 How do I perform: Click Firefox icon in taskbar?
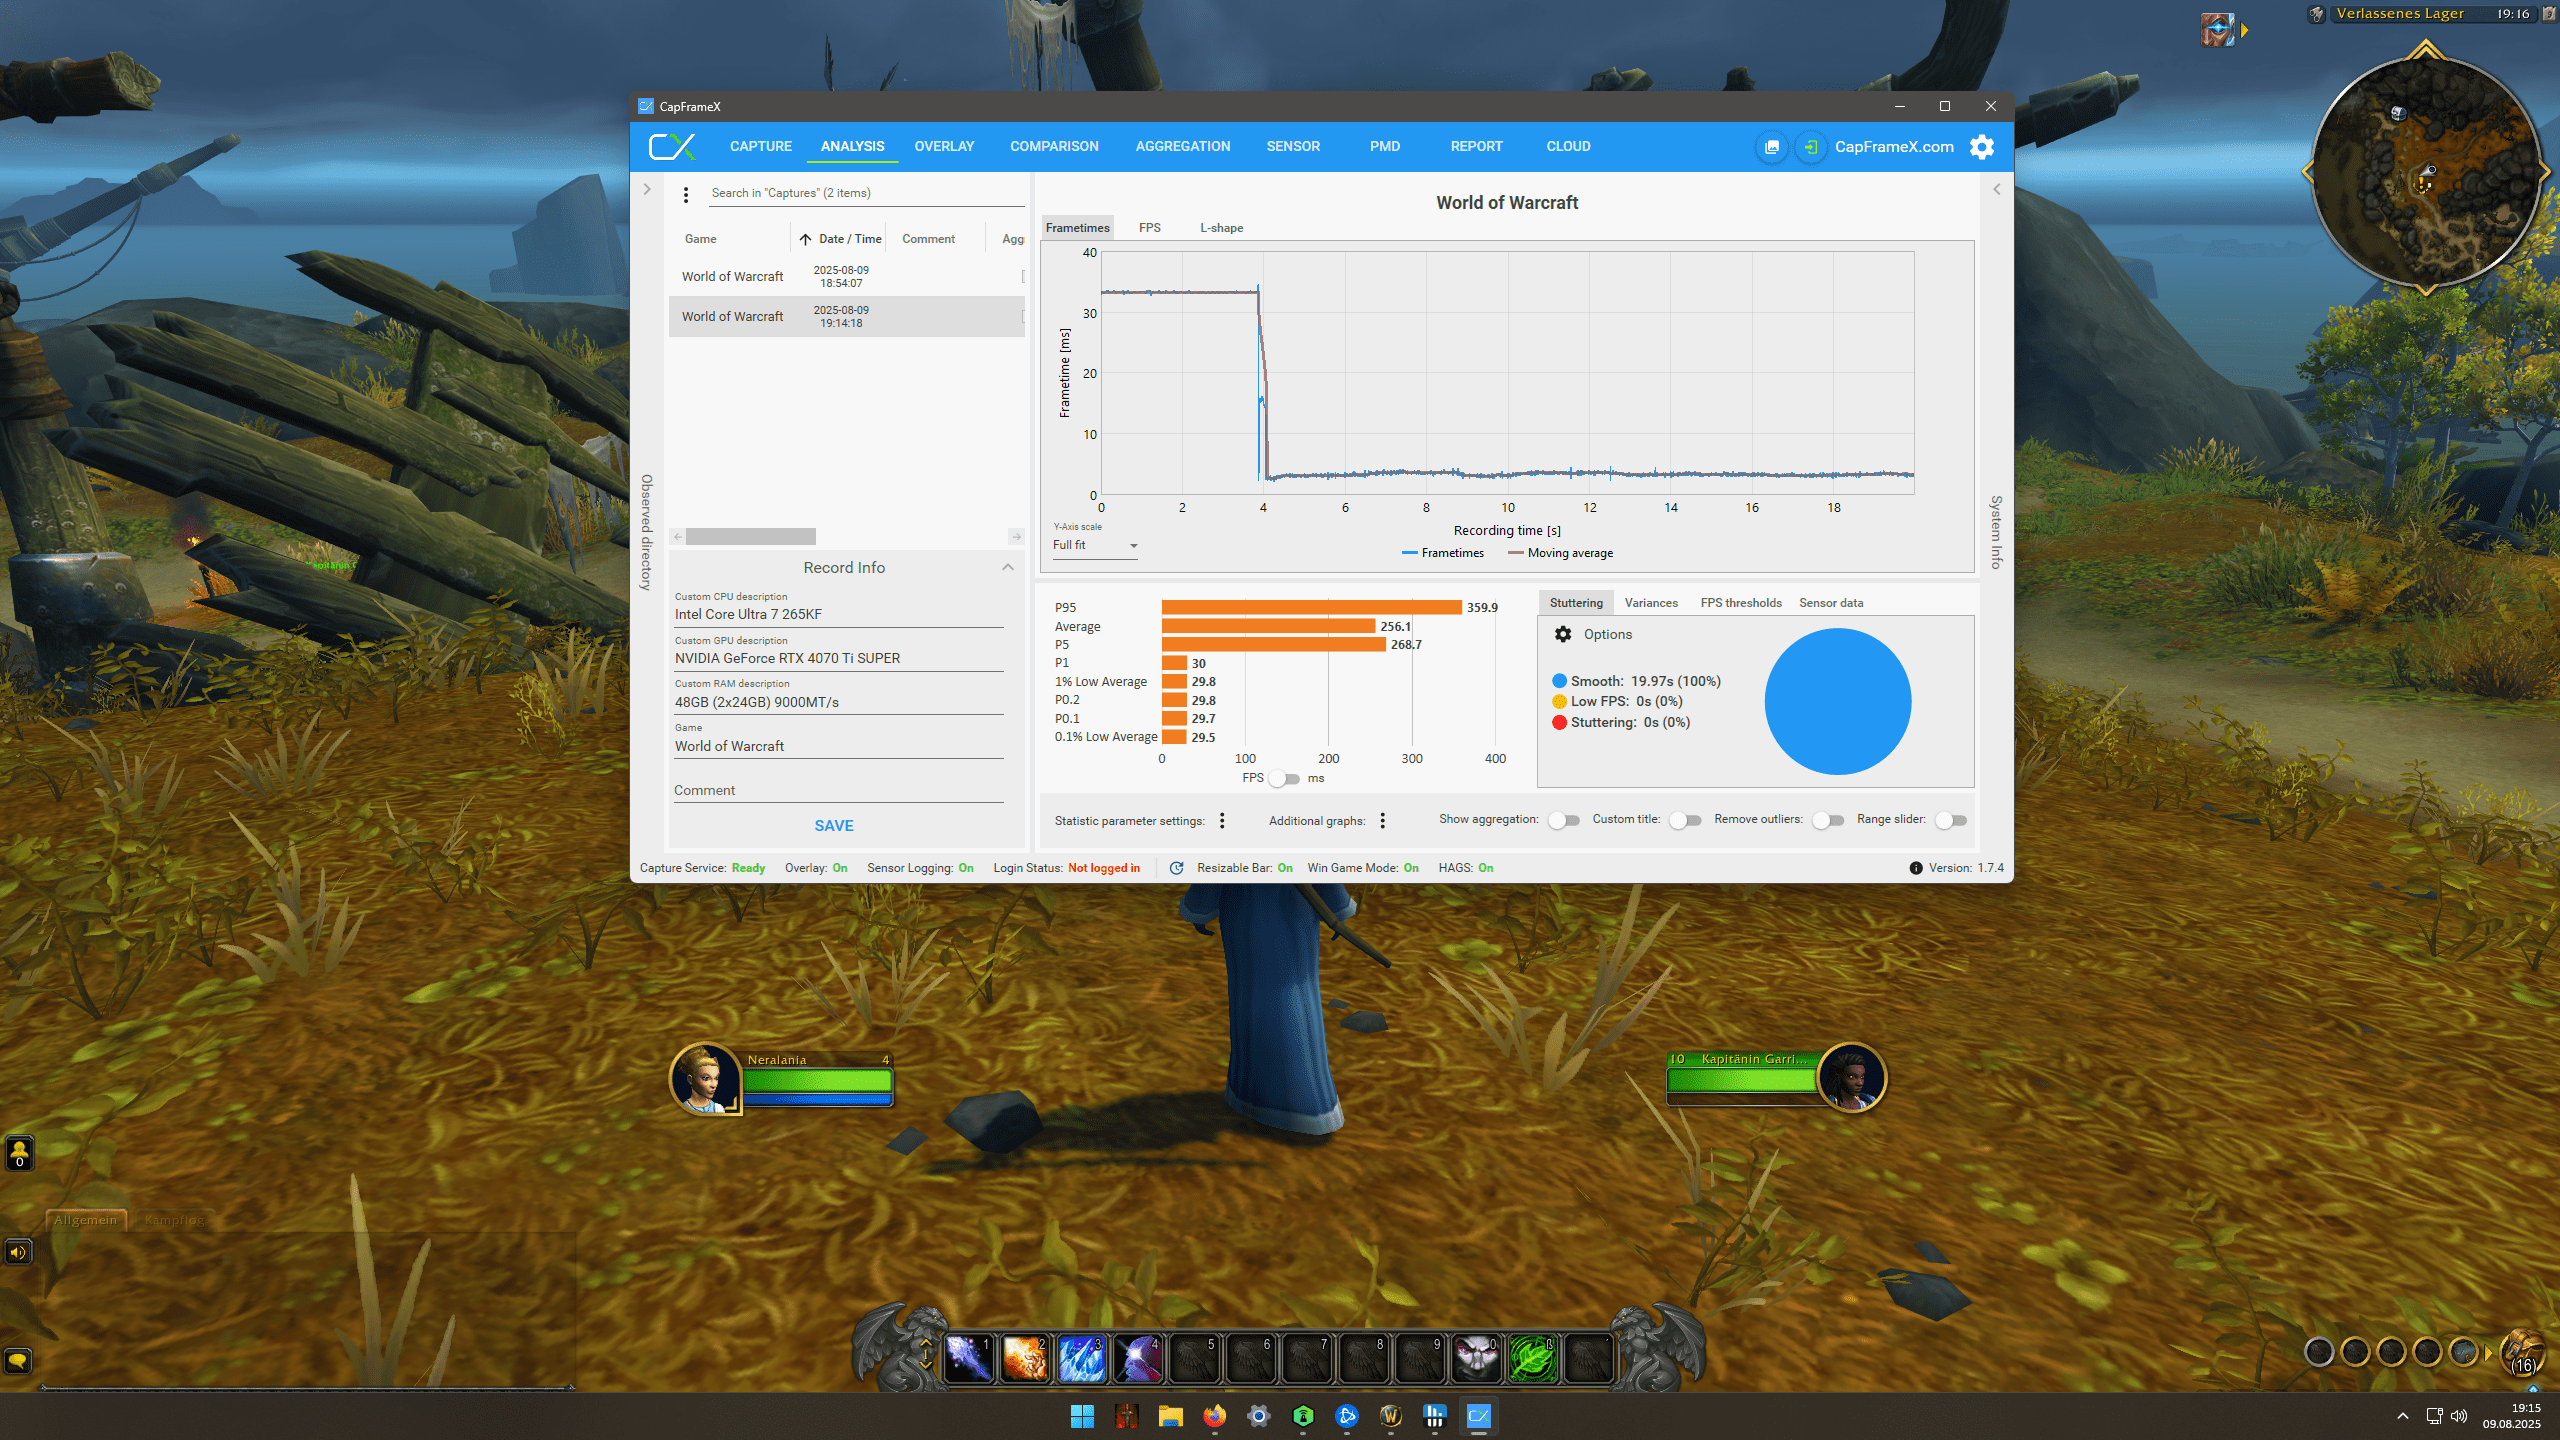[1214, 1416]
